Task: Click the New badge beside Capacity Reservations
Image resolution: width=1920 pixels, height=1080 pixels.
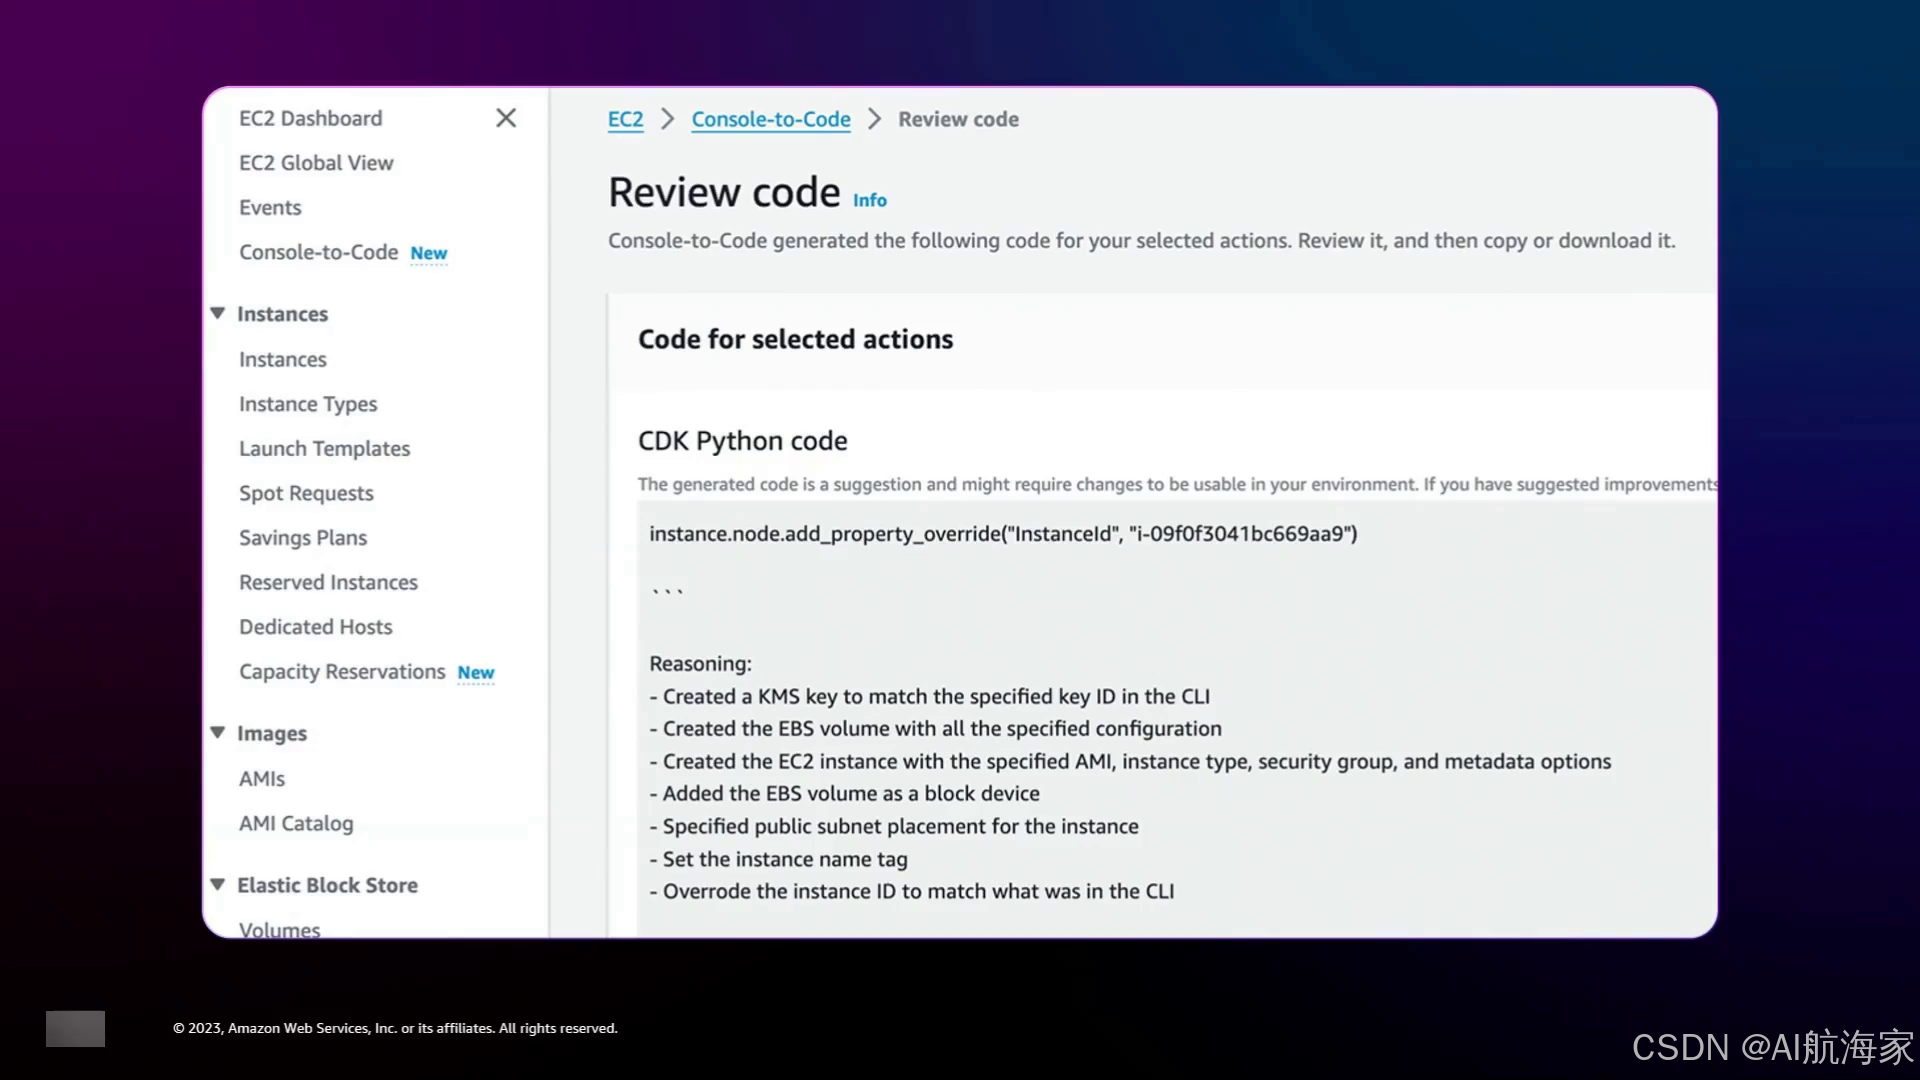Action: pos(475,673)
